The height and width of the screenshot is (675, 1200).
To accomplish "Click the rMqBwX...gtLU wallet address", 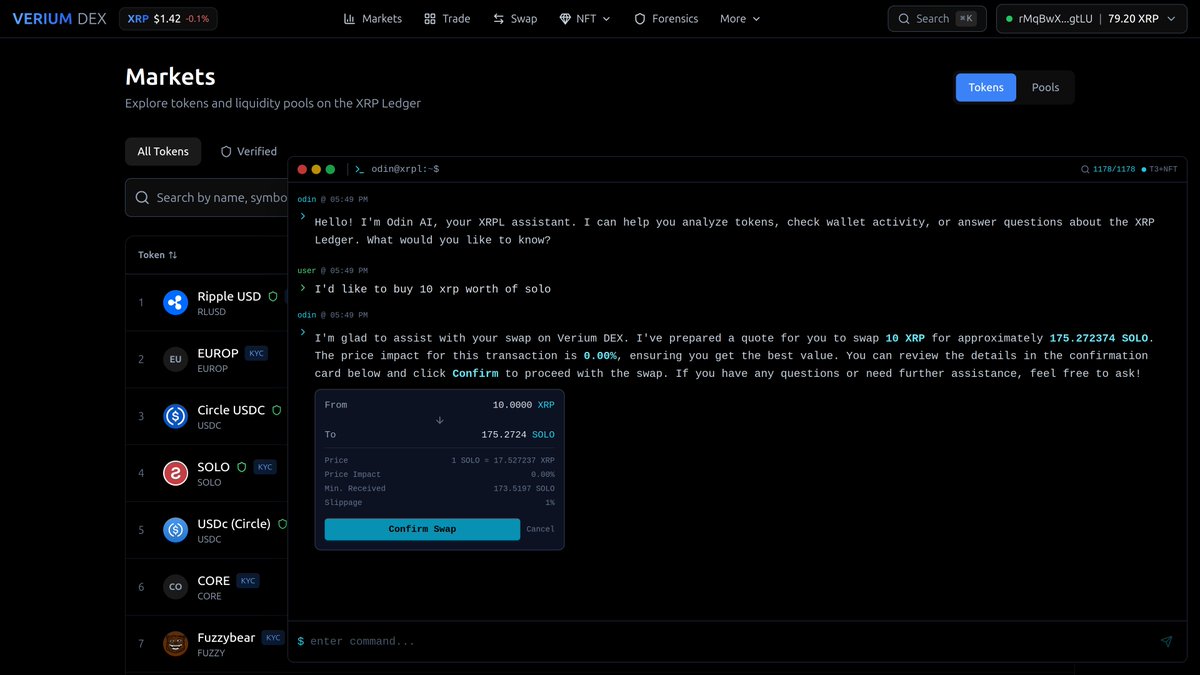I will tap(1056, 19).
